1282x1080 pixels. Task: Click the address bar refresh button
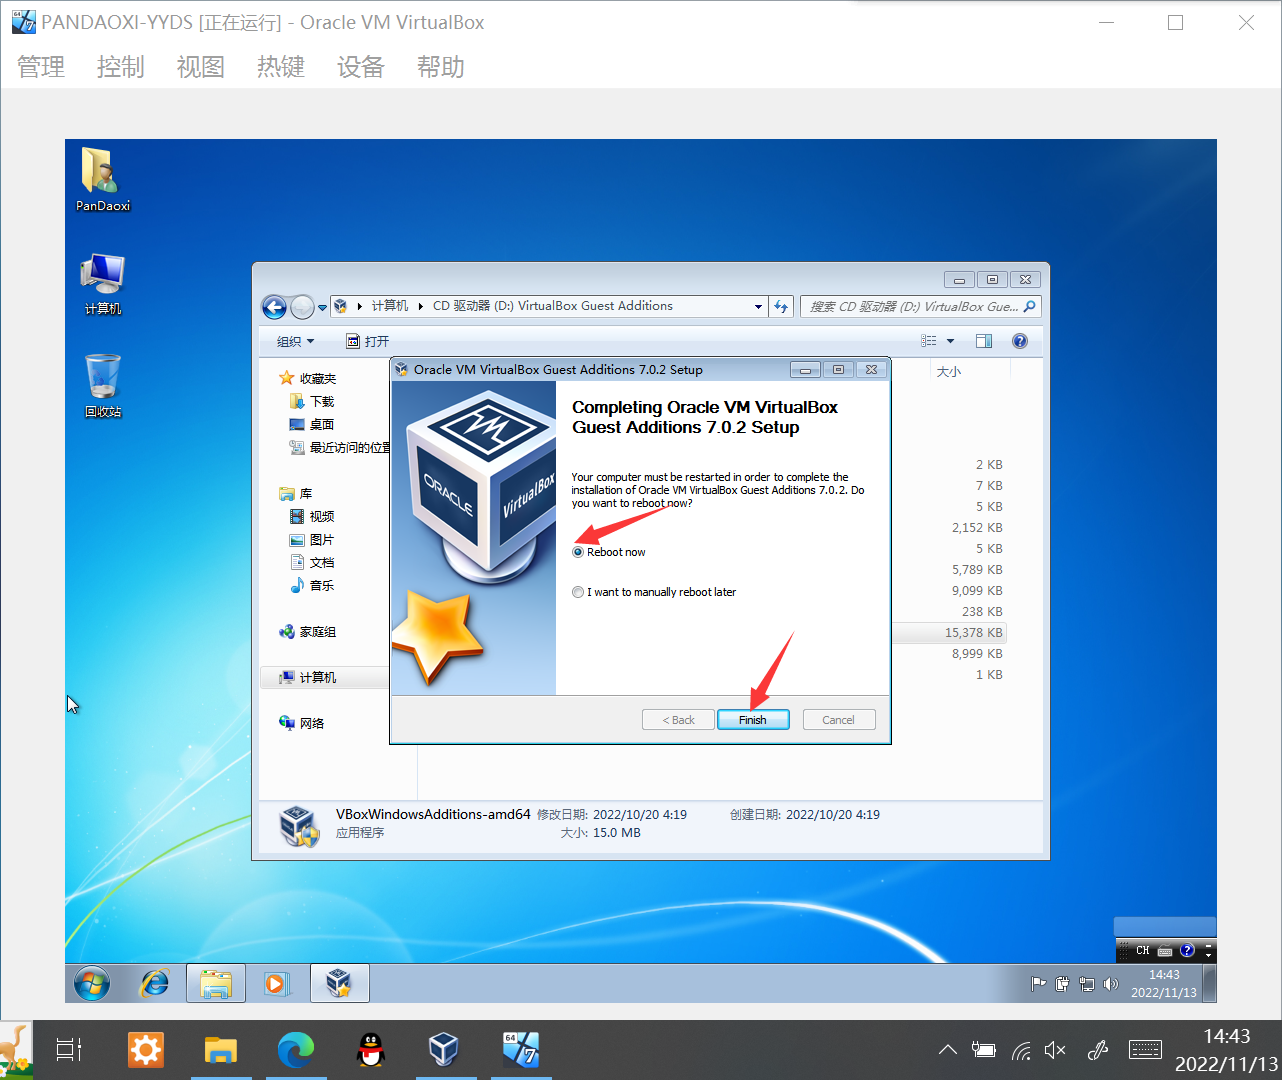pyautogui.click(x=781, y=307)
